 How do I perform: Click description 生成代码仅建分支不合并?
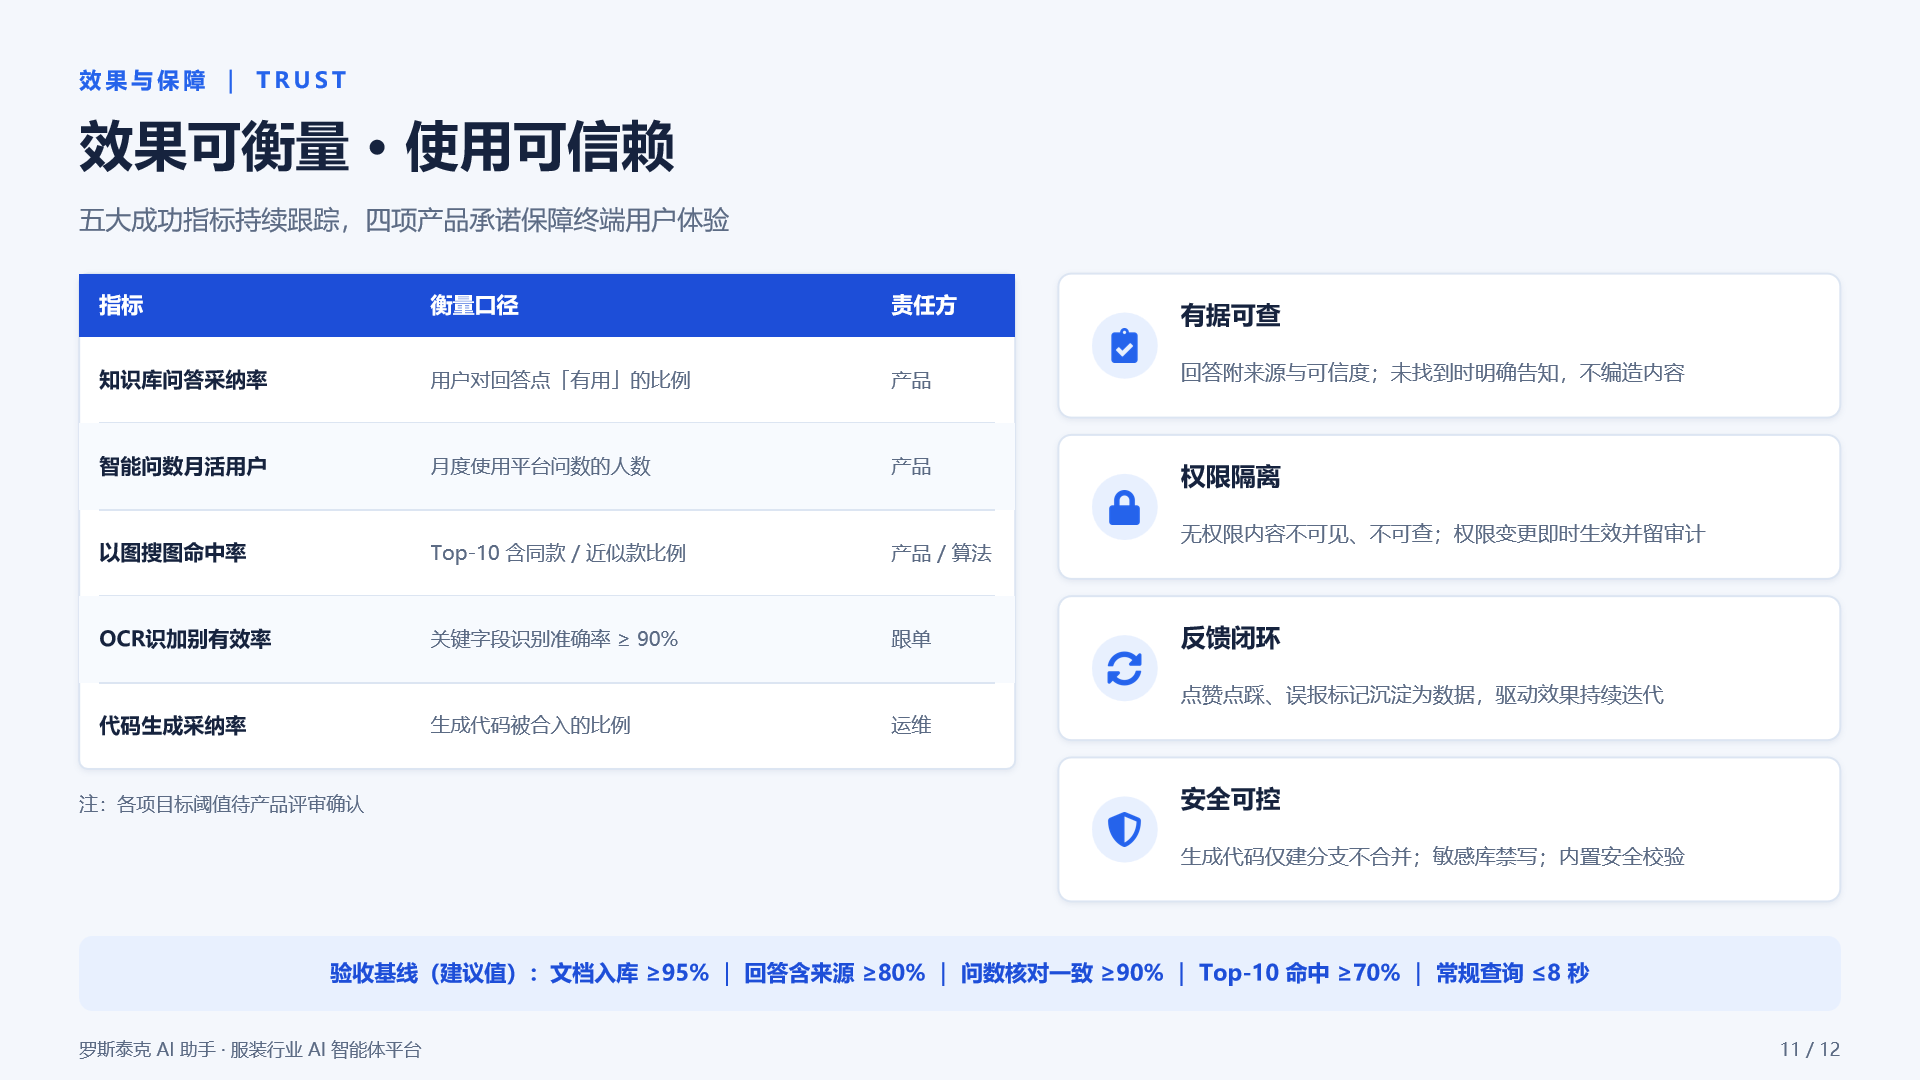(x=1295, y=857)
